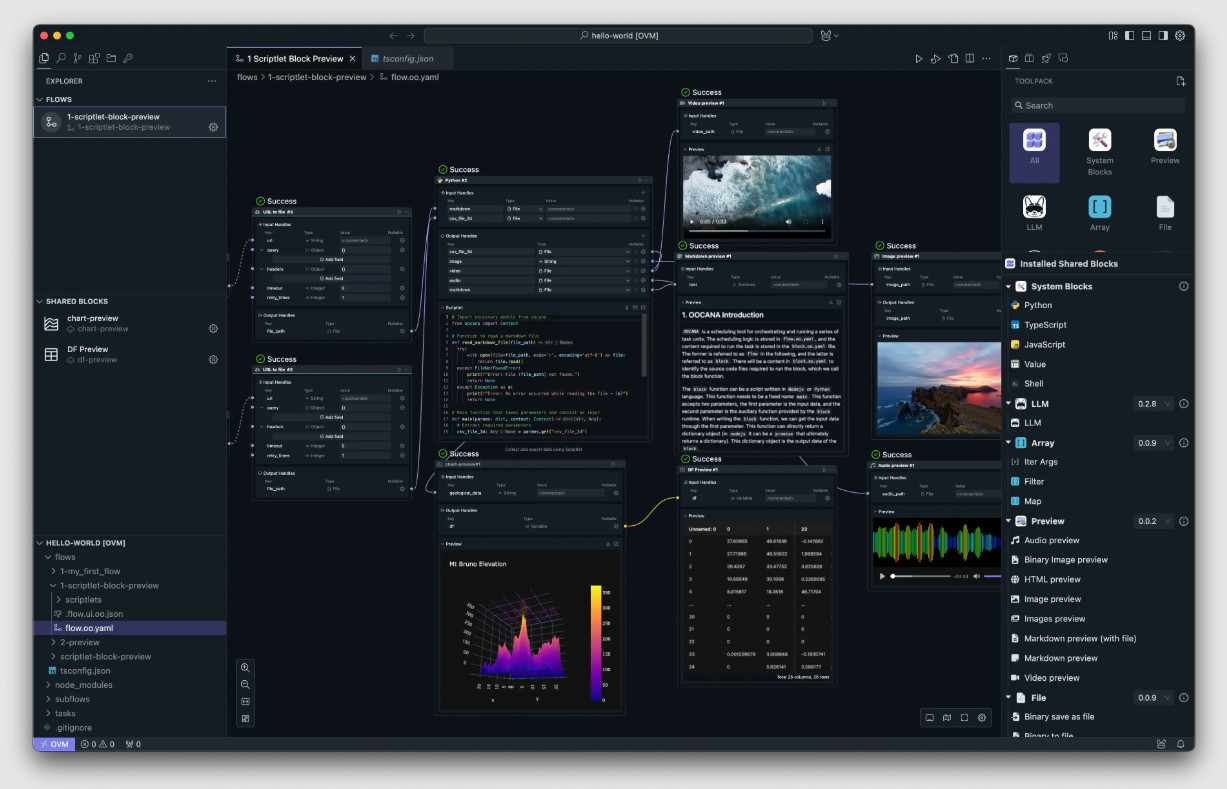The width and height of the screenshot is (1227, 789).
Task: Toggle the primary sidebar layout button
Action: (x=1129, y=35)
